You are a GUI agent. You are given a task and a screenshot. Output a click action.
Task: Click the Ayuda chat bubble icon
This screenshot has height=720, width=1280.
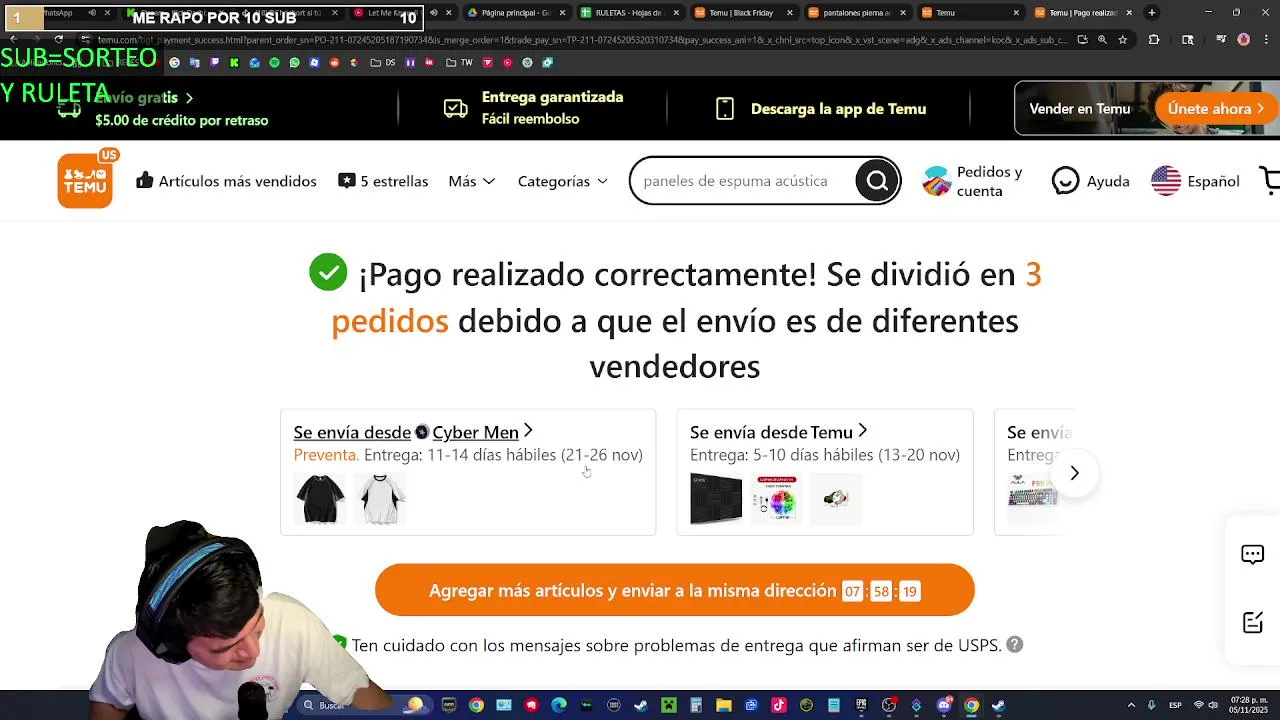coord(1066,181)
